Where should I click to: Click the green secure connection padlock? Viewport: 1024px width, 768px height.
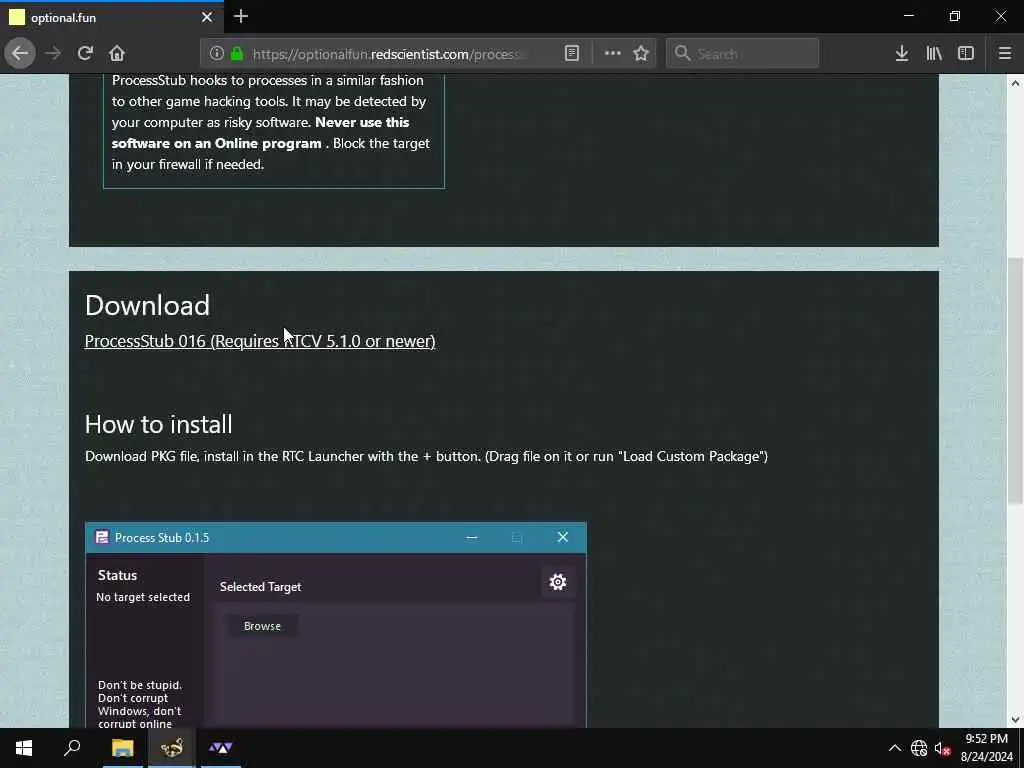[237, 54]
